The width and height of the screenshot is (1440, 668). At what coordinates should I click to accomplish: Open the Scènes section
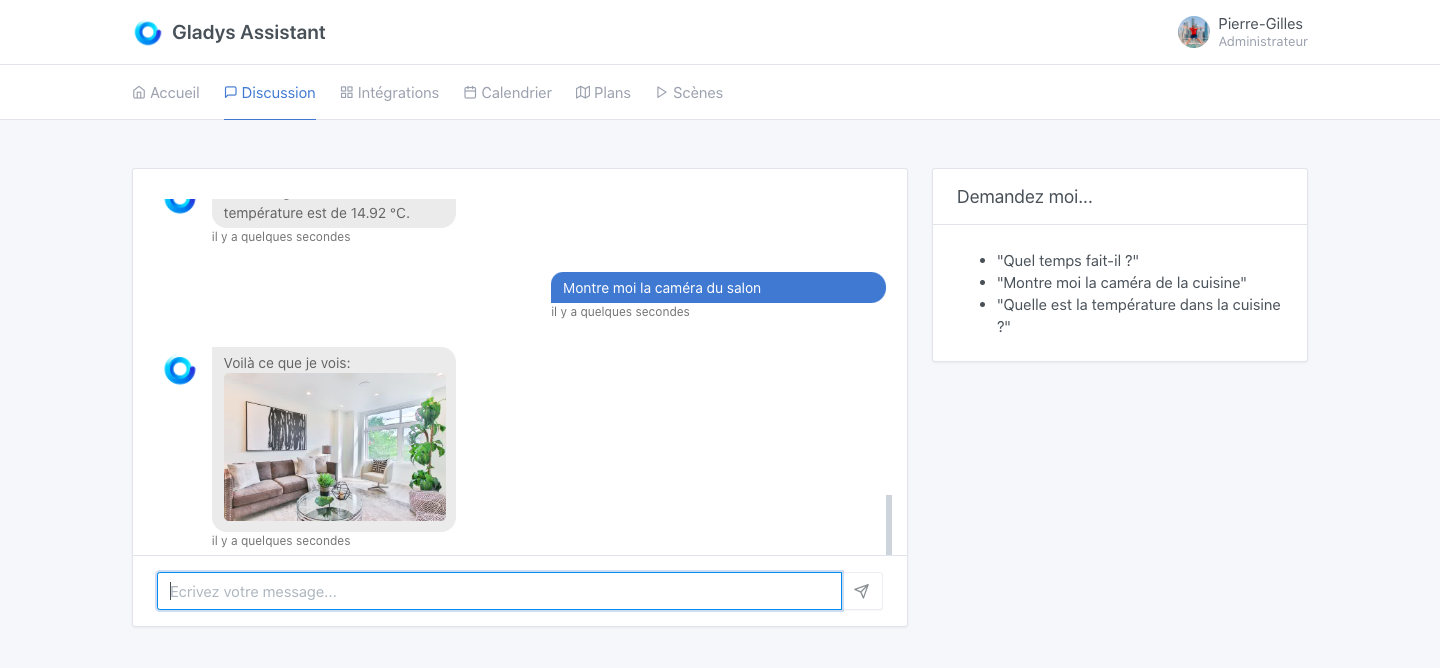[x=697, y=92]
